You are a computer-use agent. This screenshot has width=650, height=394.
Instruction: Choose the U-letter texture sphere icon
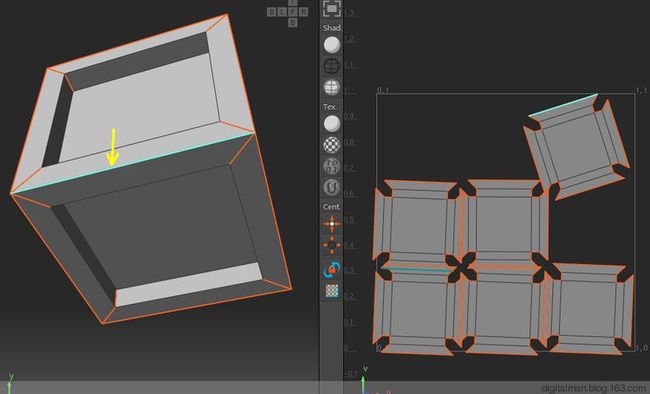tap(332, 187)
